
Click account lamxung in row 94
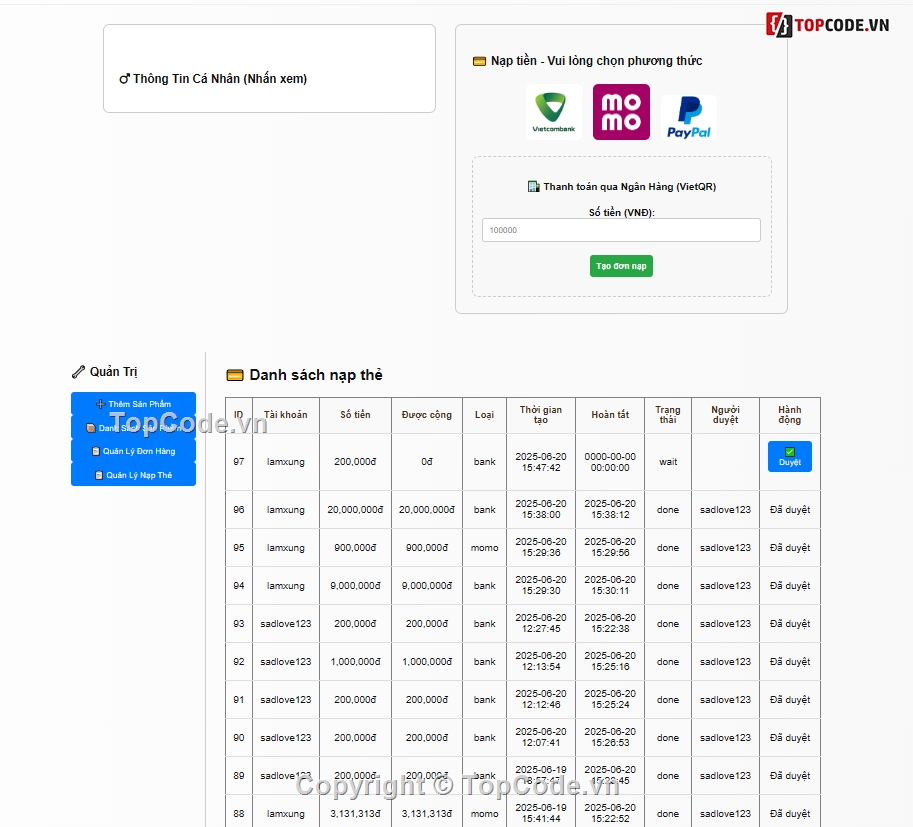[286, 586]
